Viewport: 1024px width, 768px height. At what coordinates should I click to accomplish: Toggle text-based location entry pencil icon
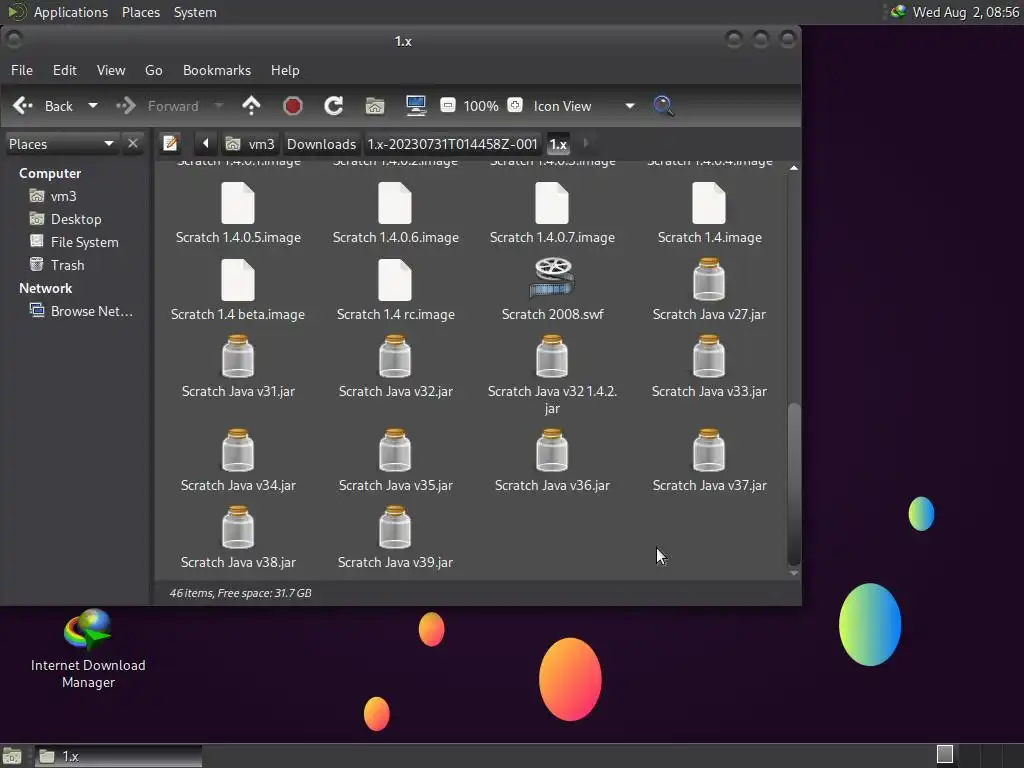[x=170, y=143]
